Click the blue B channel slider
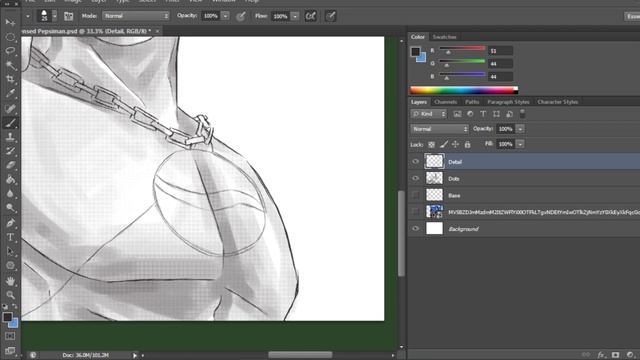This screenshot has width=640, height=360. click(x=462, y=75)
